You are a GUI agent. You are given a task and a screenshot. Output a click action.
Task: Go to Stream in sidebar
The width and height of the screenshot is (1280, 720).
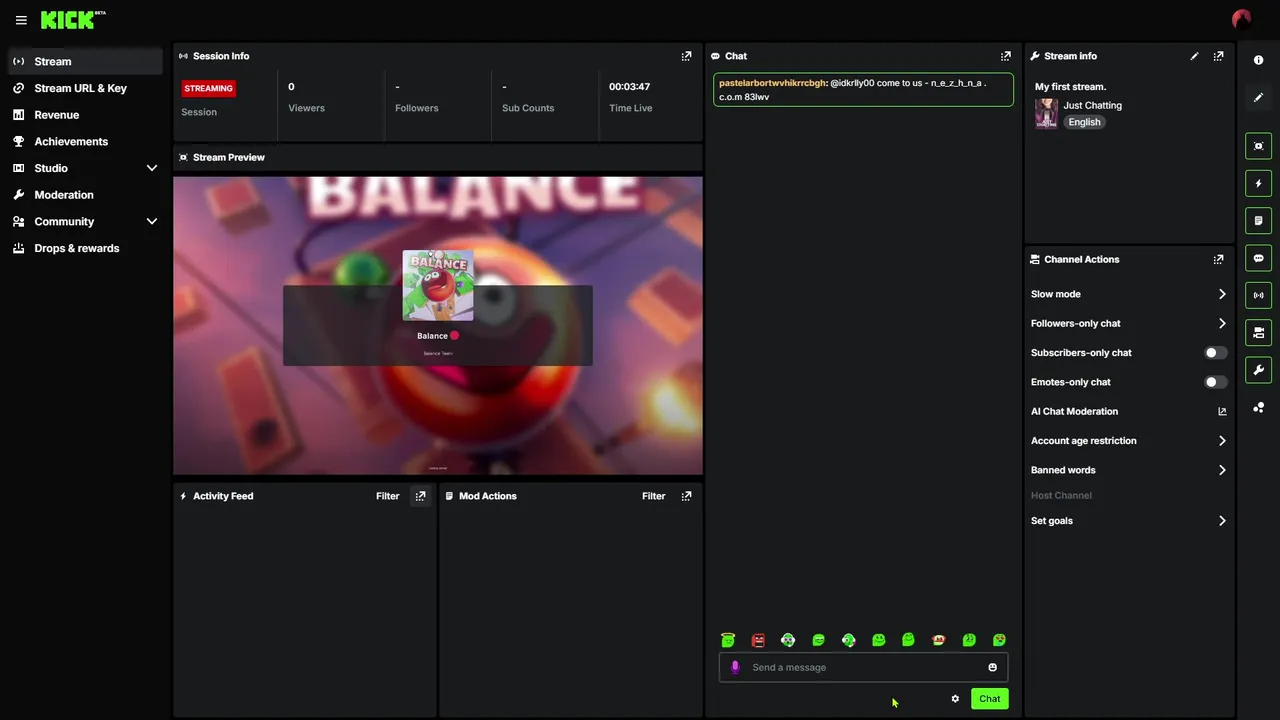pyautogui.click(x=85, y=61)
